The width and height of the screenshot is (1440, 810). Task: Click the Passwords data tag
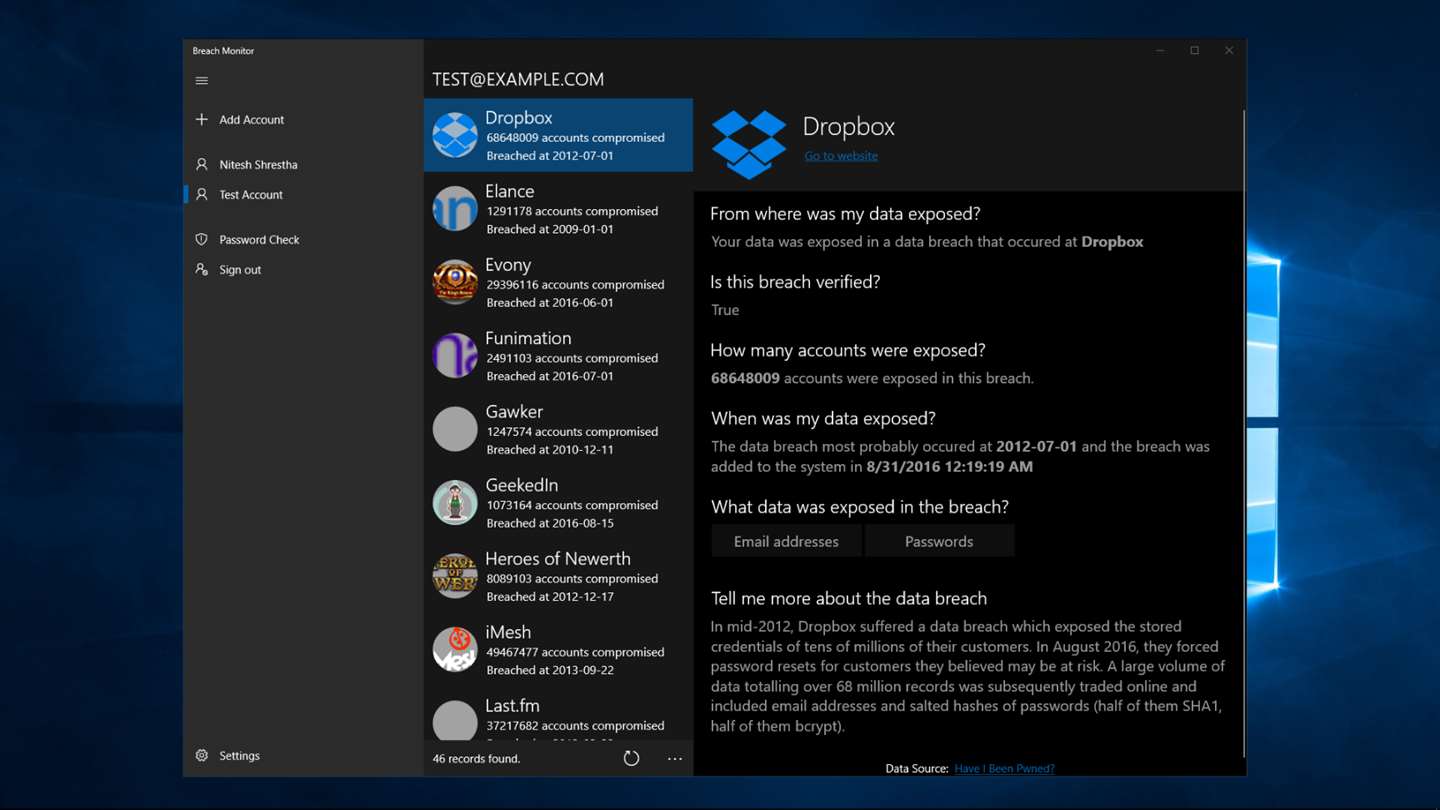(x=939, y=541)
